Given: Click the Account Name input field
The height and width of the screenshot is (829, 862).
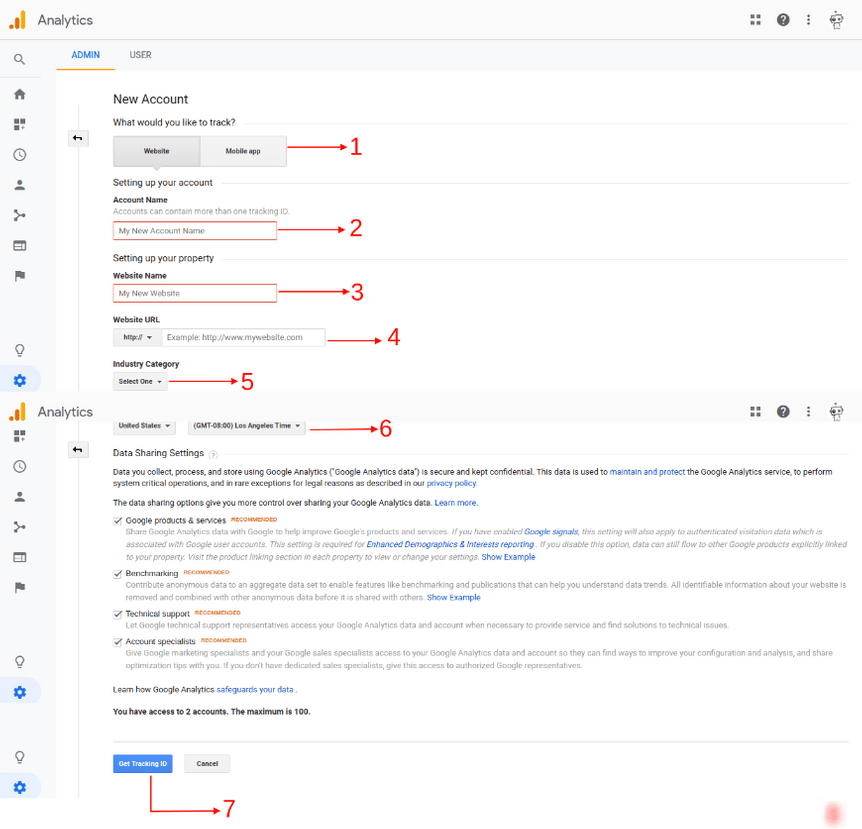Looking at the screenshot, I should tap(194, 231).
